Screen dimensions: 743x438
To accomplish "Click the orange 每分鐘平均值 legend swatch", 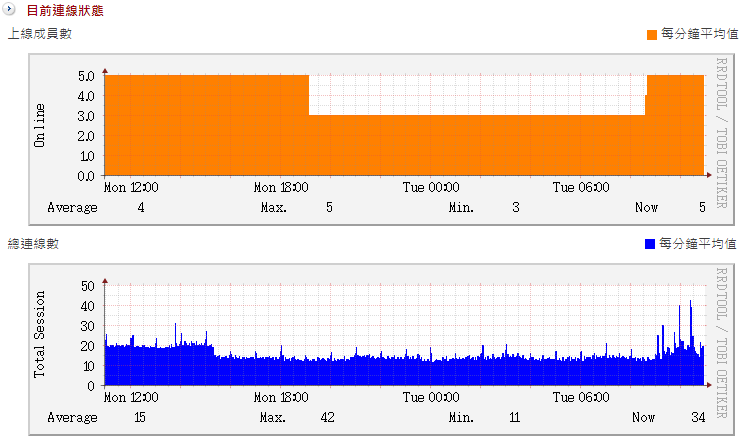I will pyautogui.click(x=652, y=34).
